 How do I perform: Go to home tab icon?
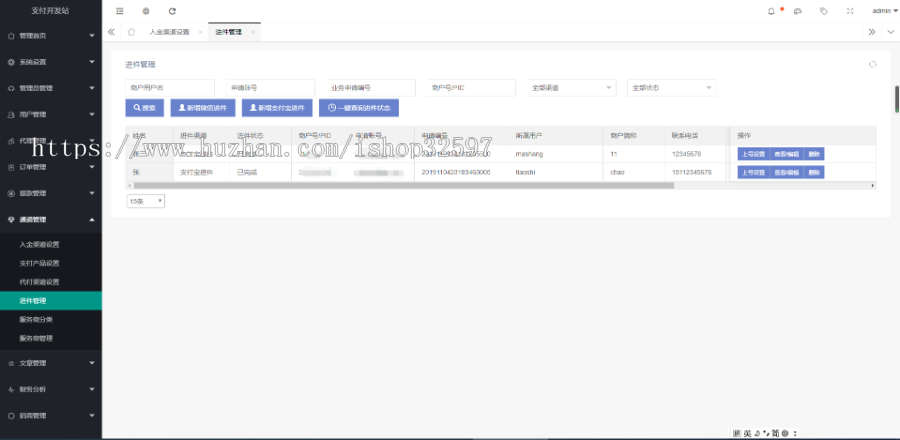click(x=131, y=32)
